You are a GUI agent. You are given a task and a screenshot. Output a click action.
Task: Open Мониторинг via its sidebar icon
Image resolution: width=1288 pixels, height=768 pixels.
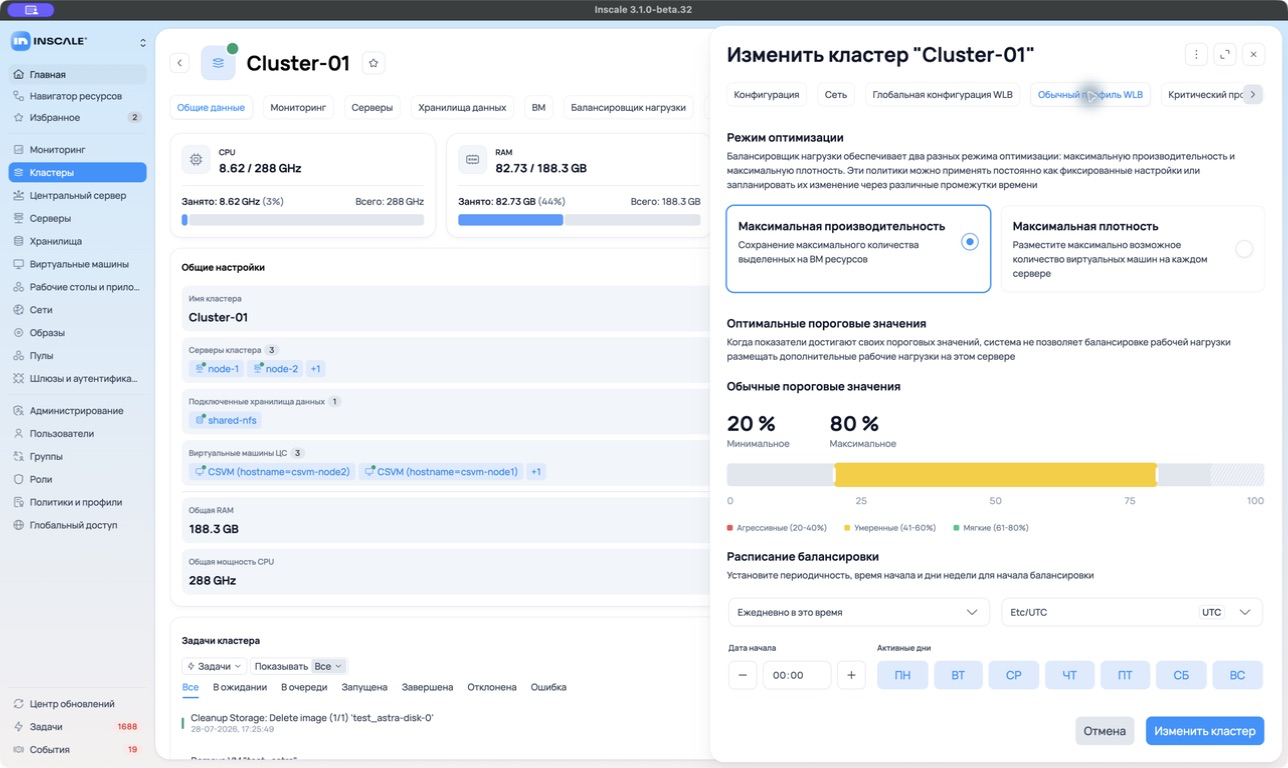[x=19, y=150]
